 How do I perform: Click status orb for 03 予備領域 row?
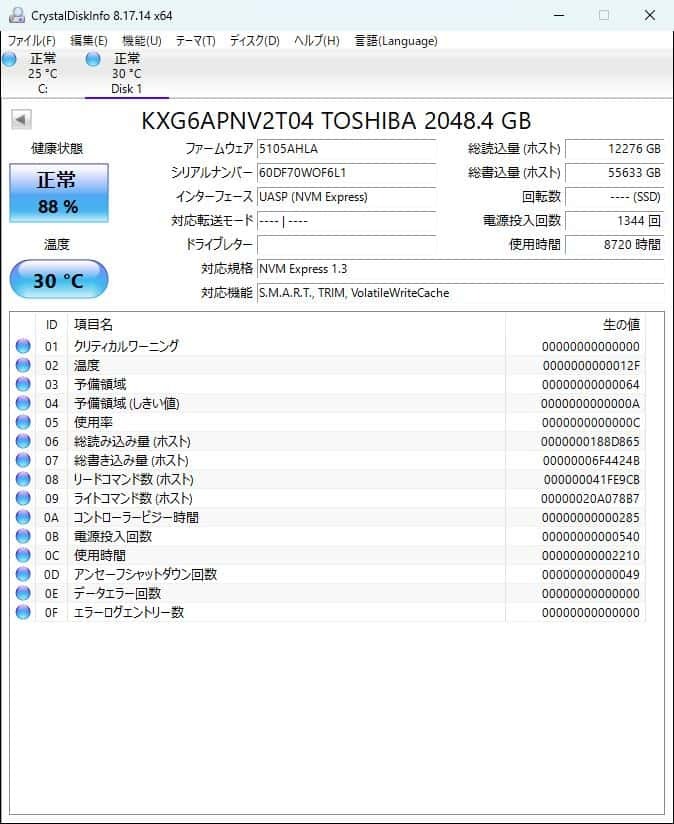point(23,384)
